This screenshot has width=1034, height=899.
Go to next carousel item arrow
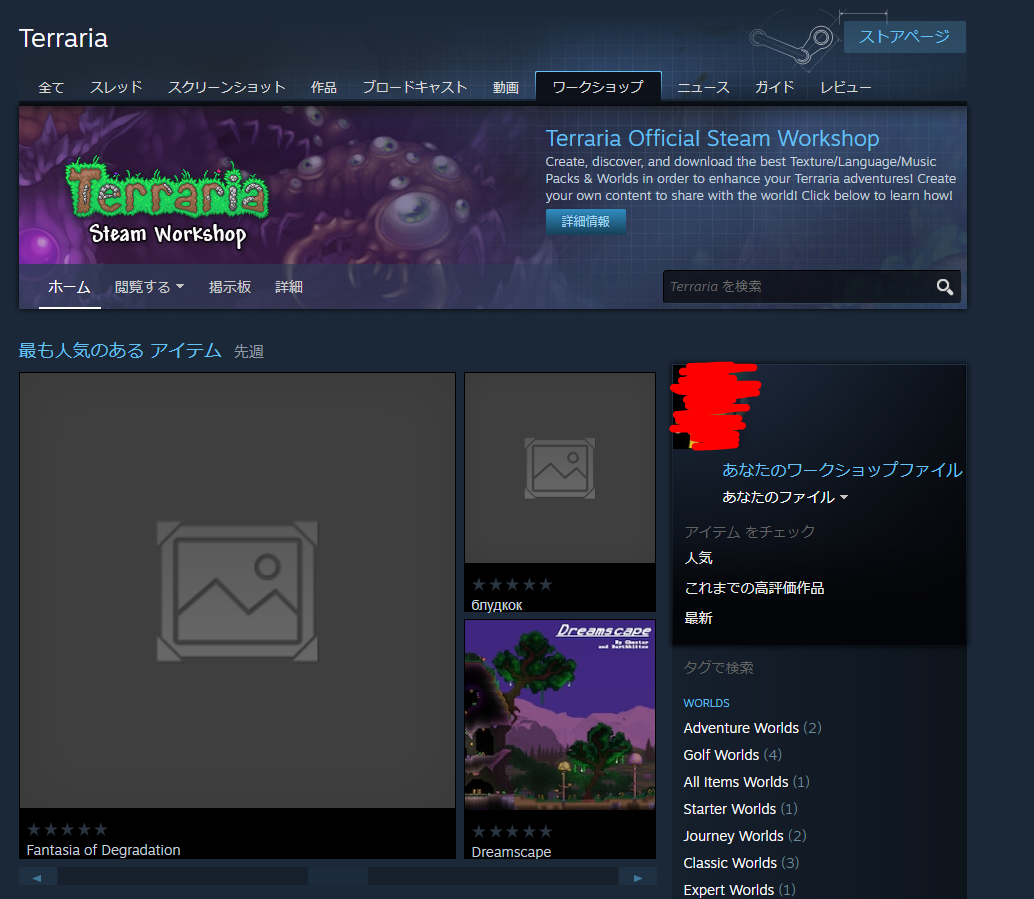[x=637, y=877]
